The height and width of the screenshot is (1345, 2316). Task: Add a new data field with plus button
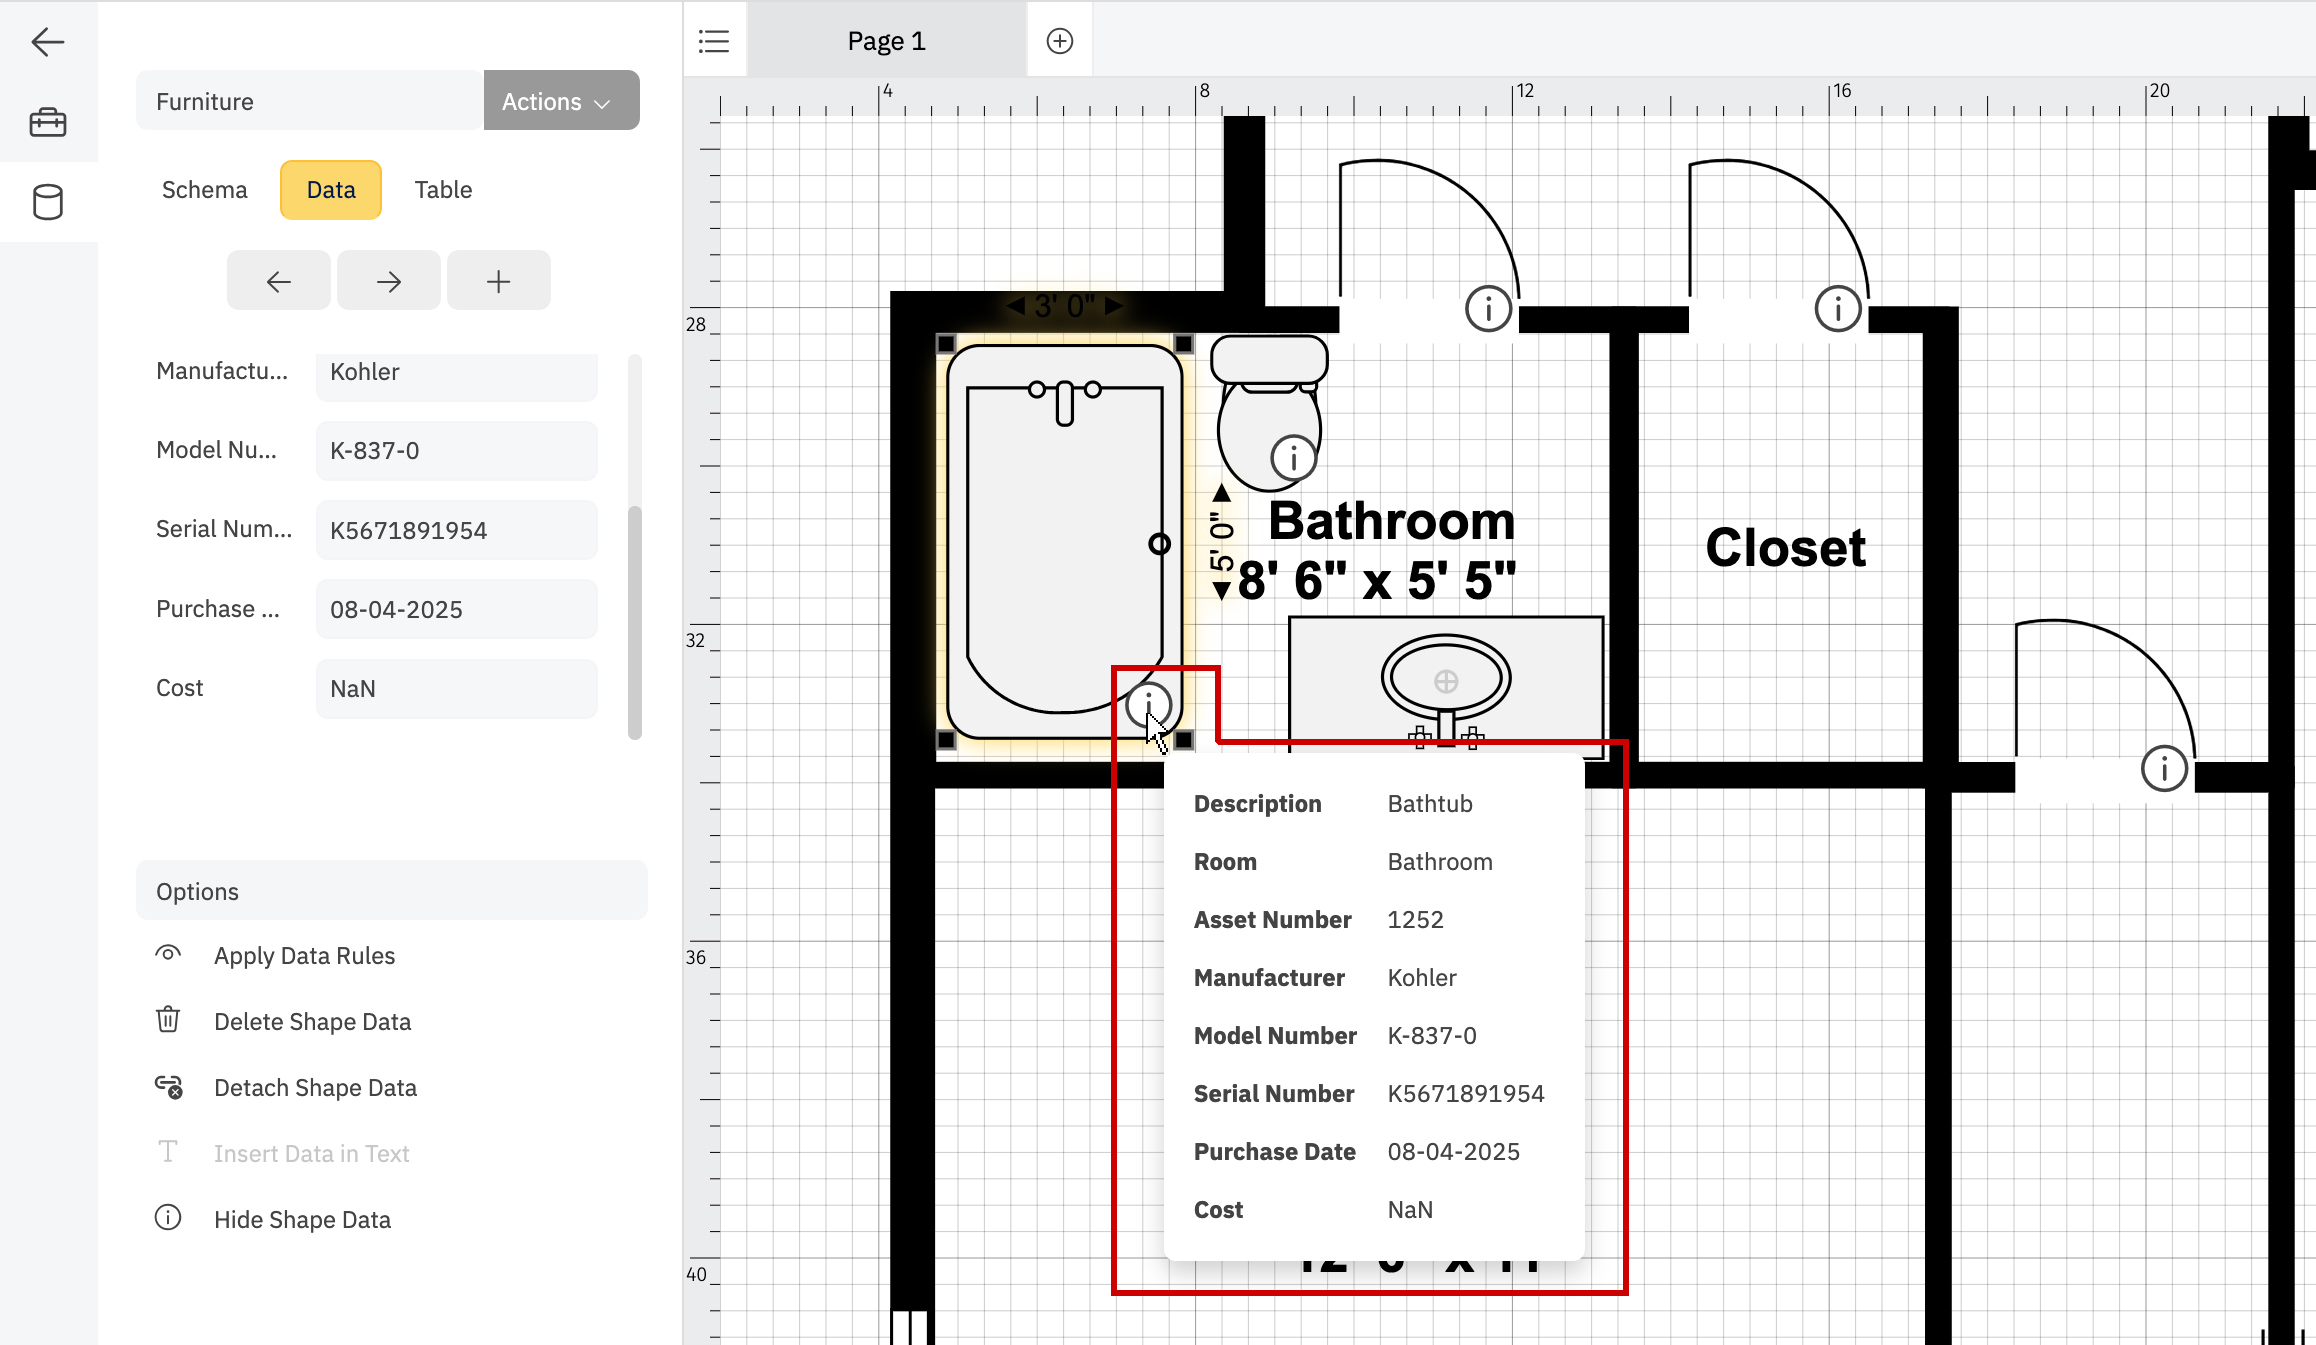(498, 280)
